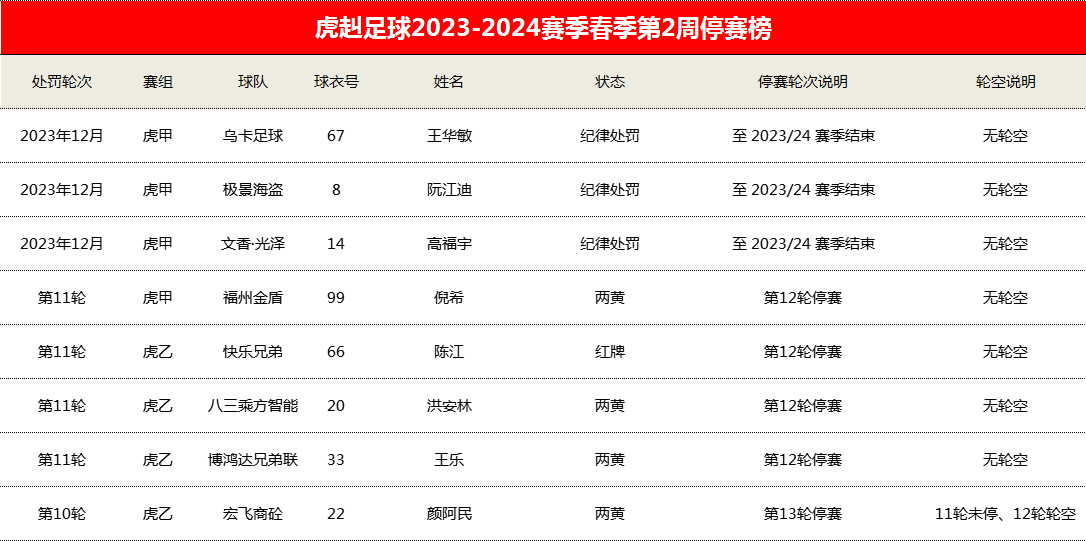Select the 姓名 column header
The width and height of the screenshot is (1086, 541).
pyautogui.click(x=449, y=82)
